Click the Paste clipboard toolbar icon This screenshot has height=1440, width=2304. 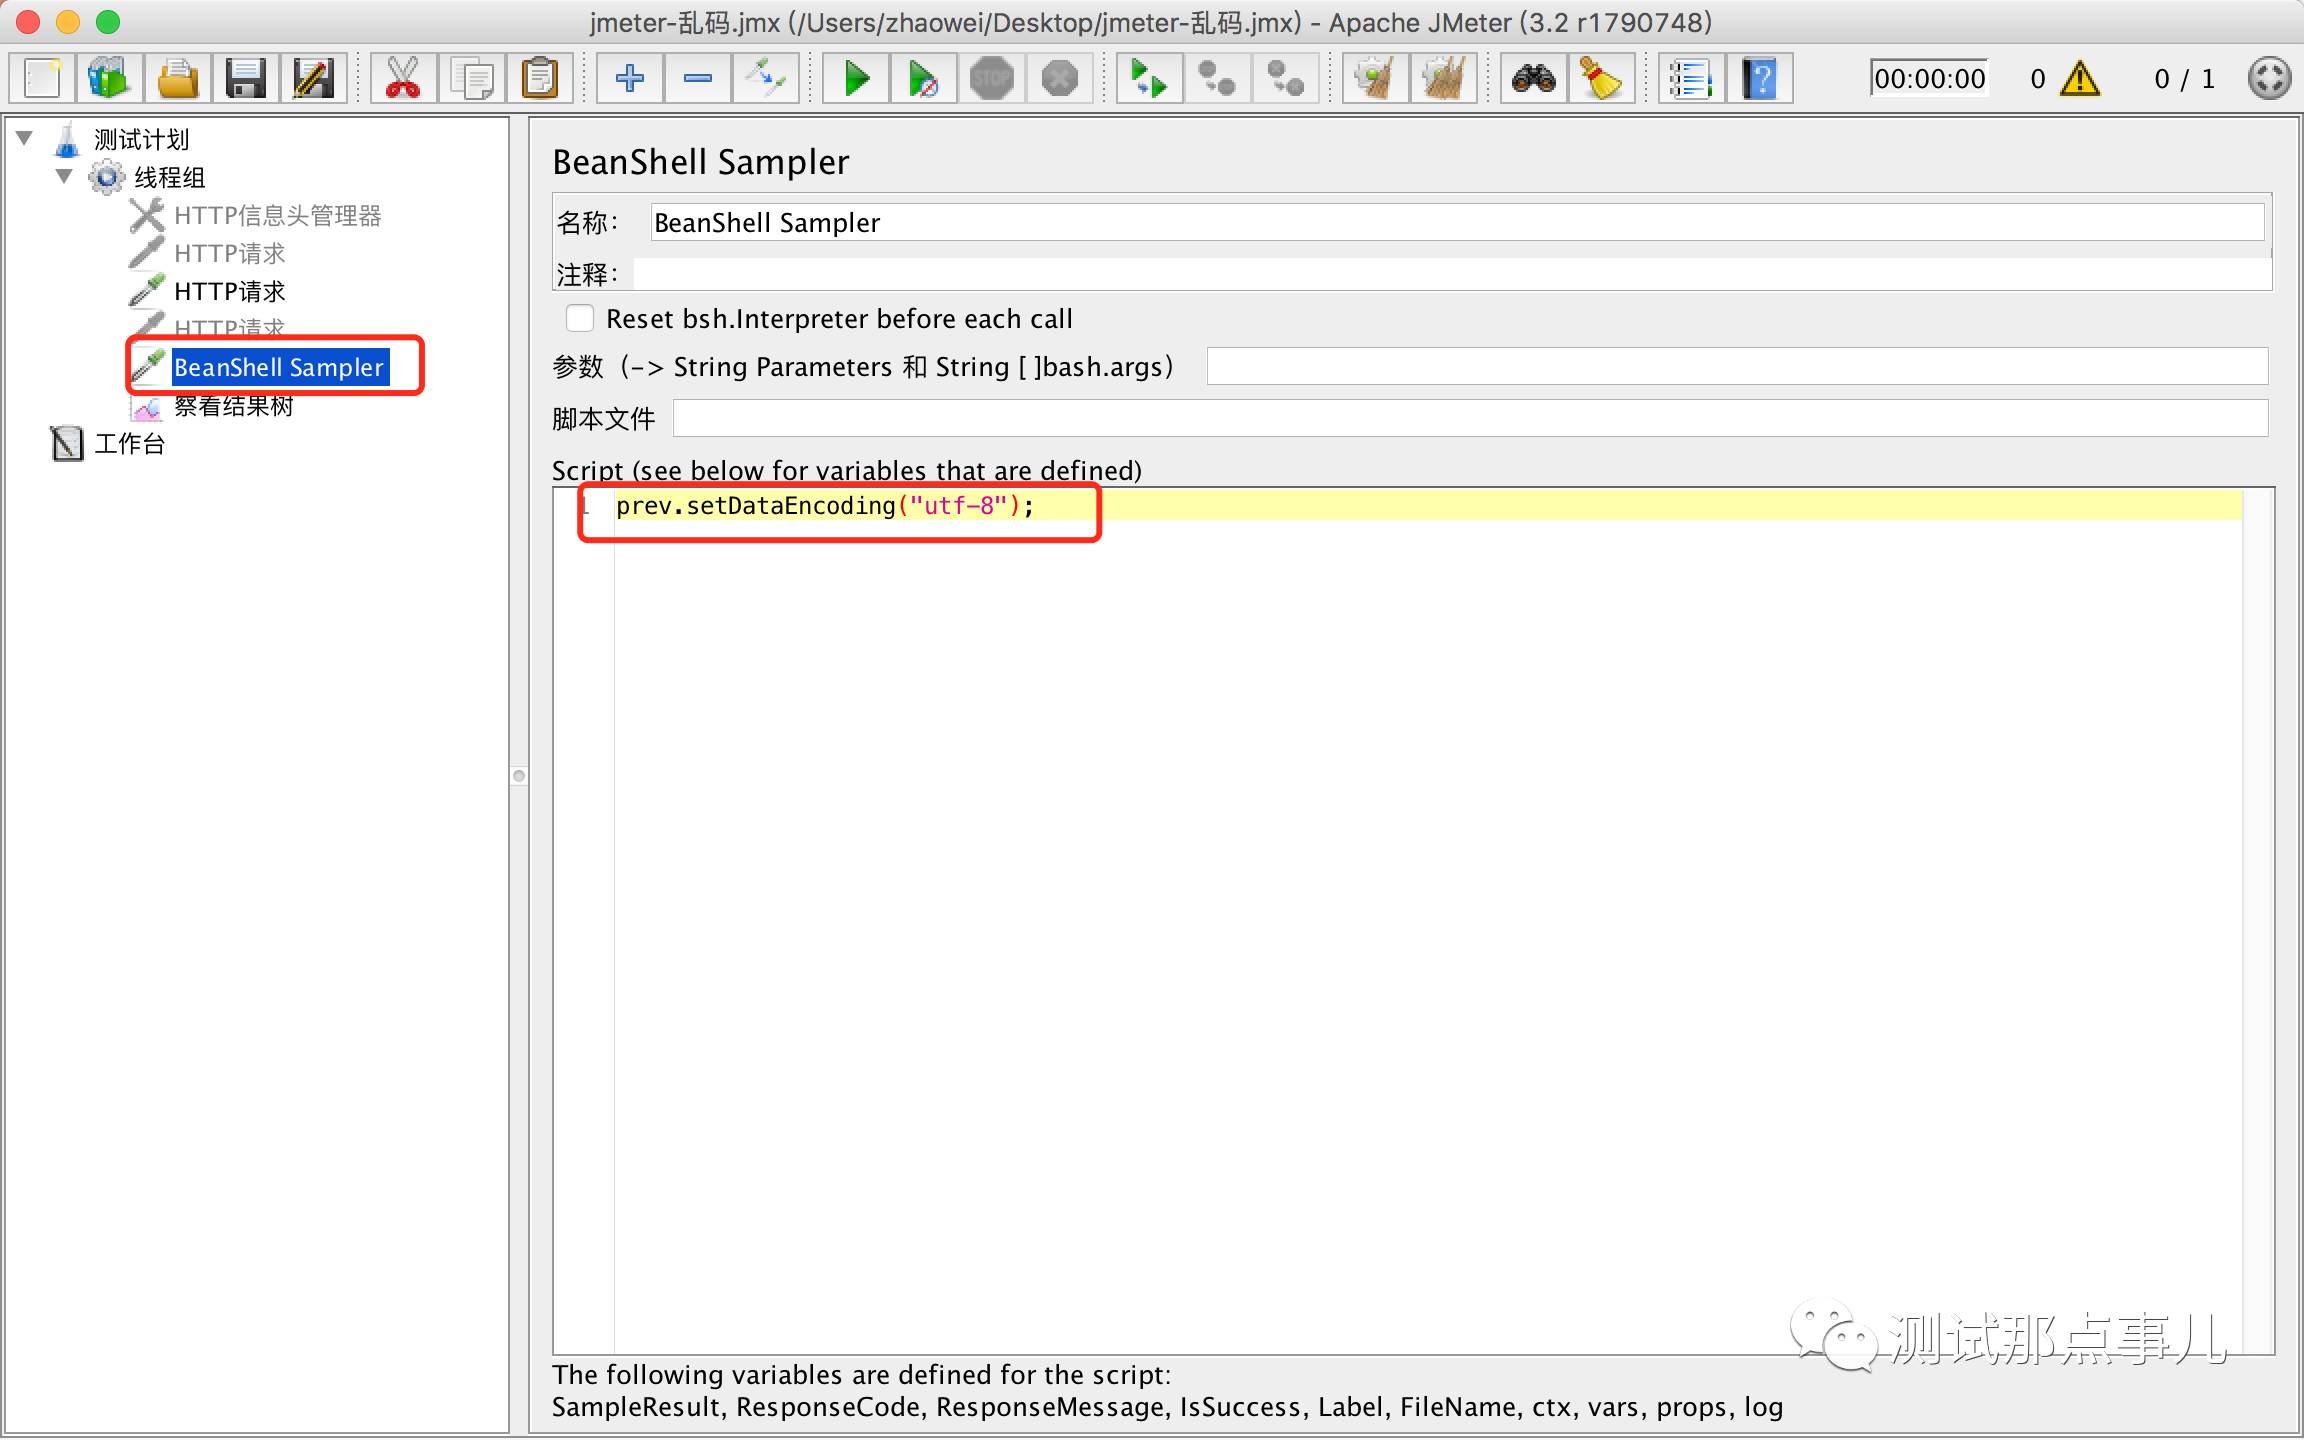(x=540, y=78)
